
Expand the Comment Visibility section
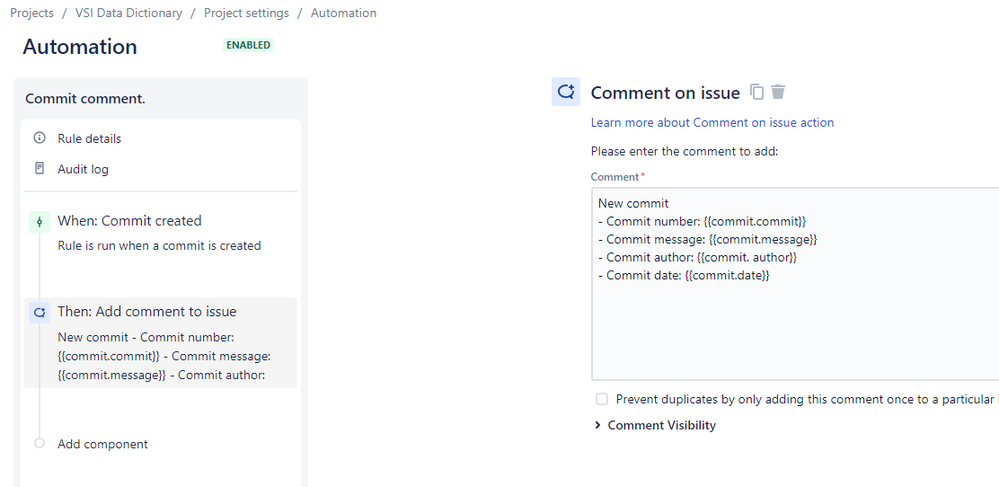click(x=655, y=425)
